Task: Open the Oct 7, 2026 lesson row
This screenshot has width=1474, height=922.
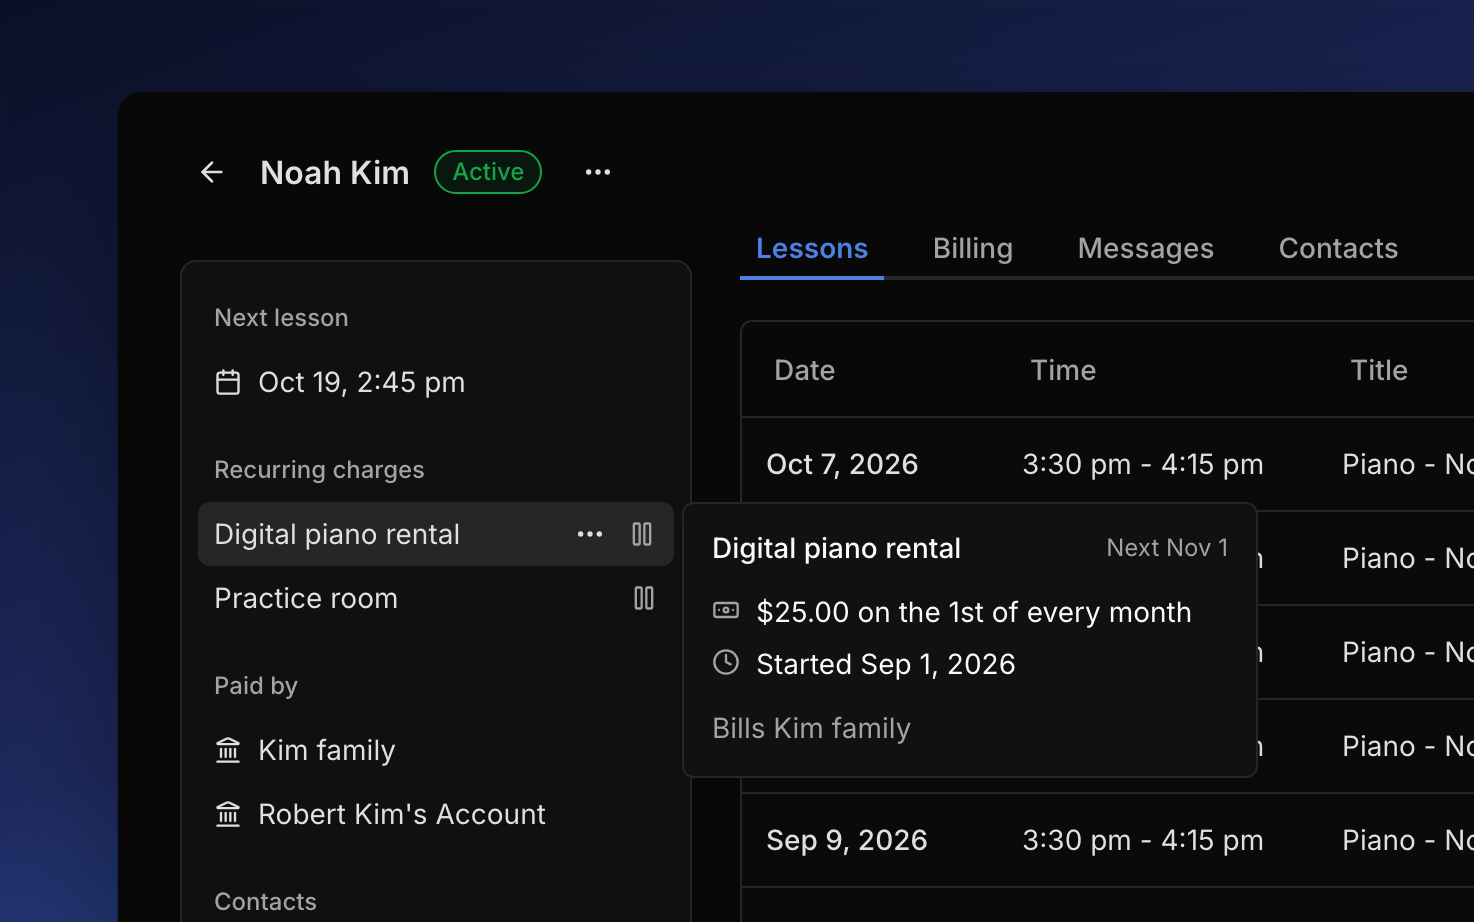Action: tap(1108, 464)
